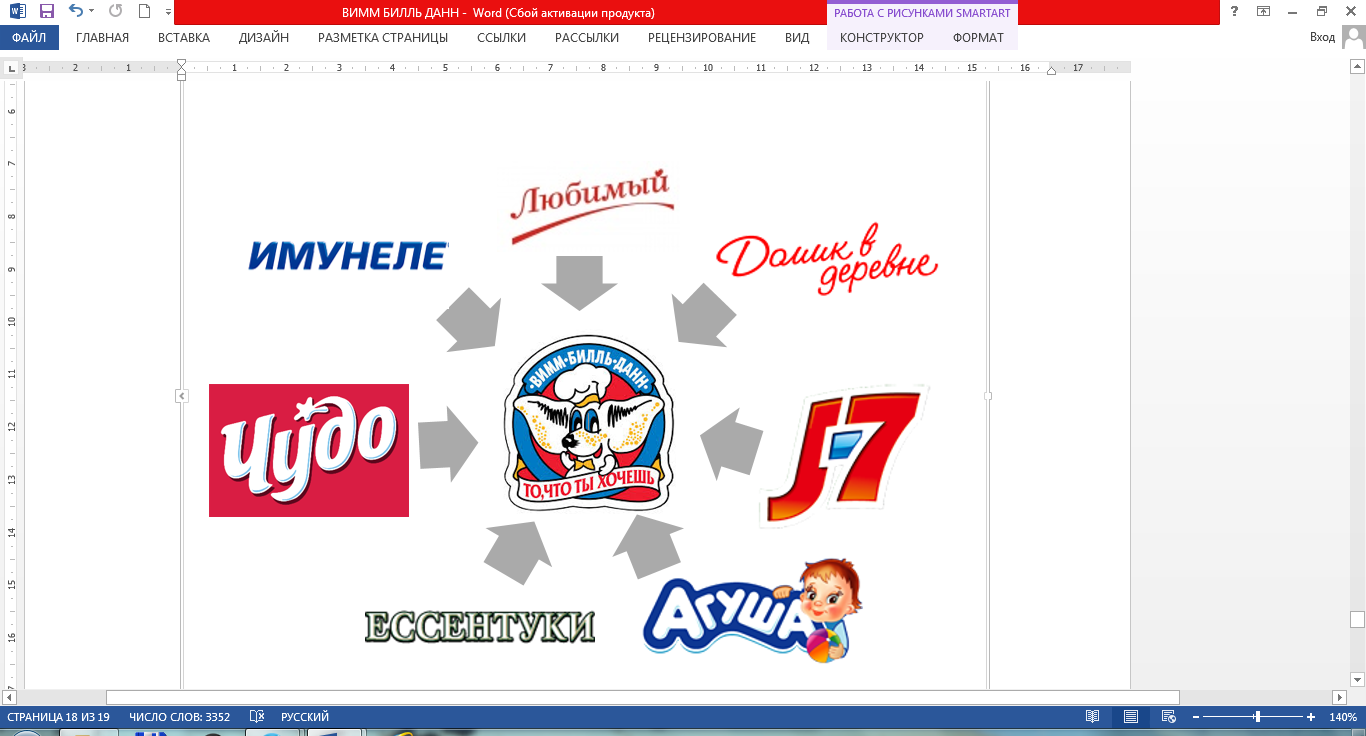Select the Агуша logo picture
This screenshot has width=1366, height=736.
tap(752, 610)
